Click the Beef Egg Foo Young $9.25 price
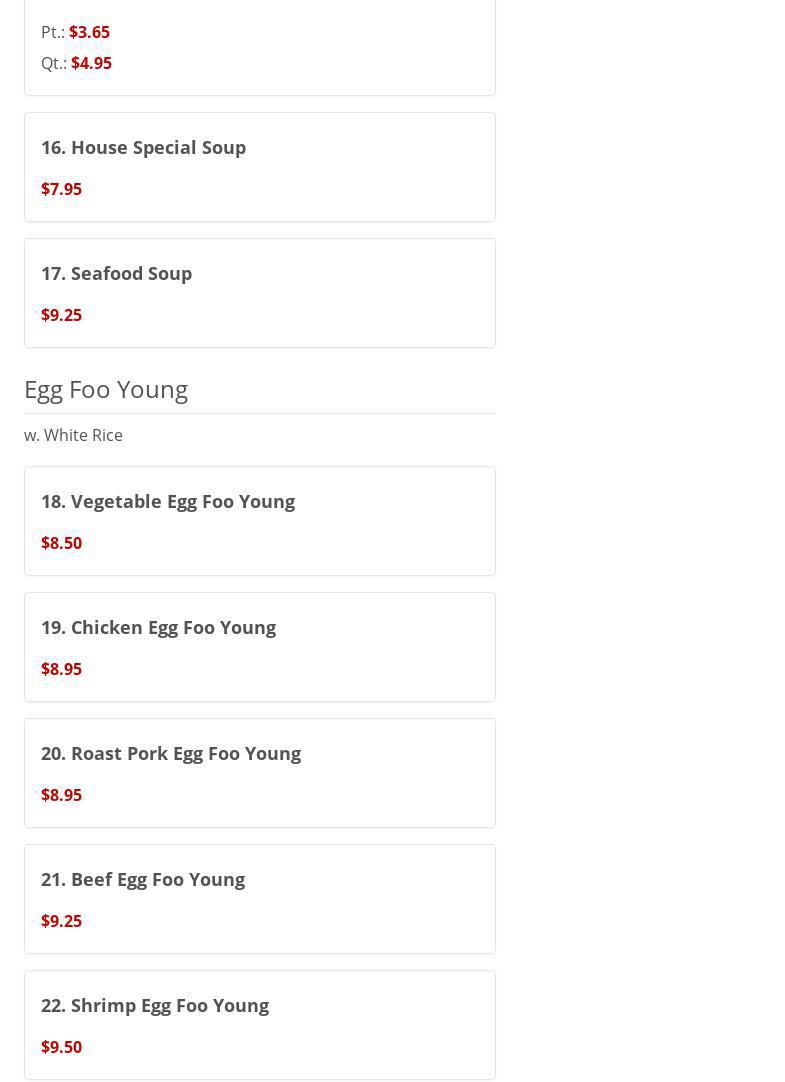Image resolution: width=785 pixels, height=1082 pixels. click(x=61, y=921)
